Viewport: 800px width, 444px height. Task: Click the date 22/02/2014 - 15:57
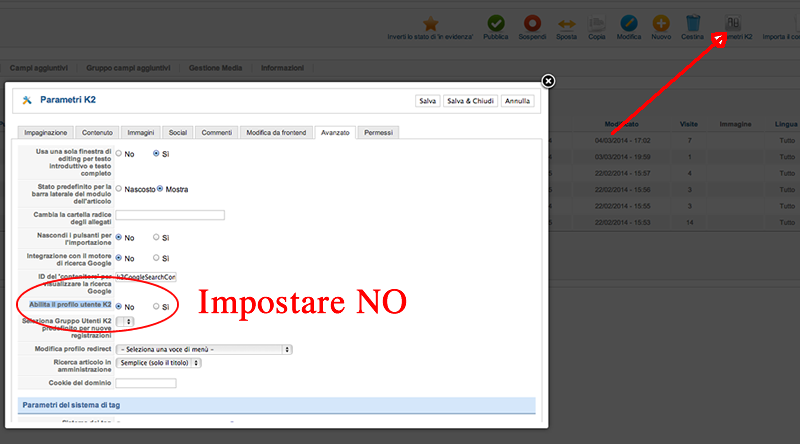[622, 173]
